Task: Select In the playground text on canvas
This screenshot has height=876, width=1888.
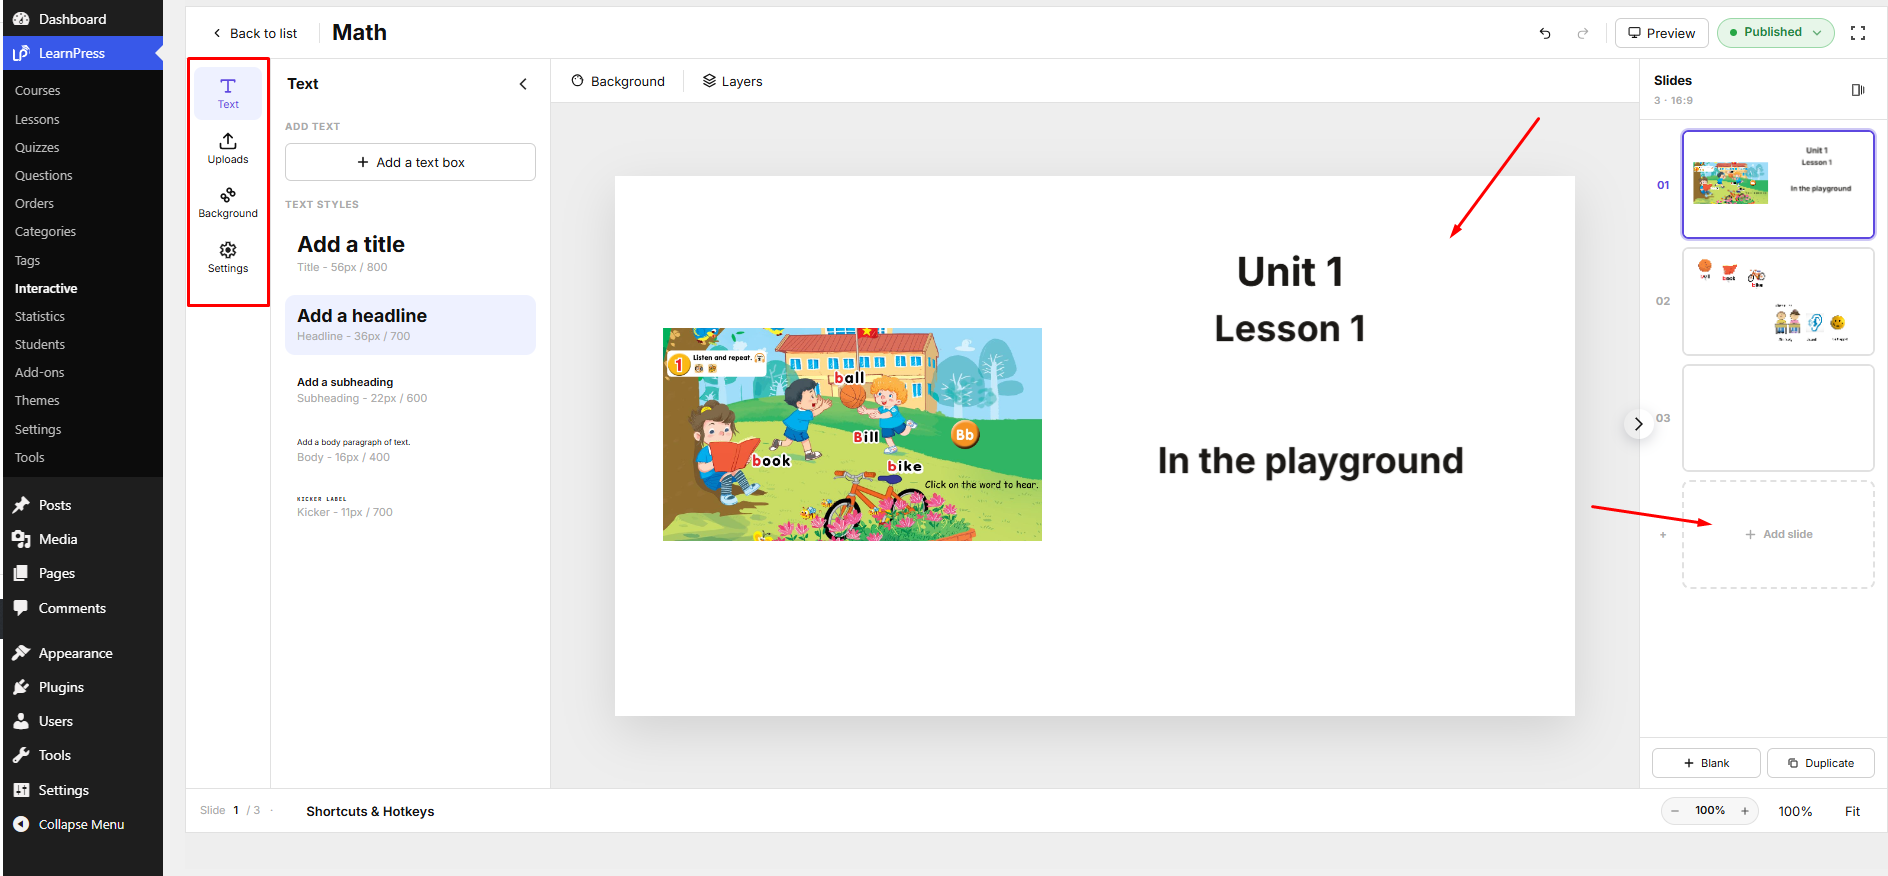Action: tap(1310, 461)
